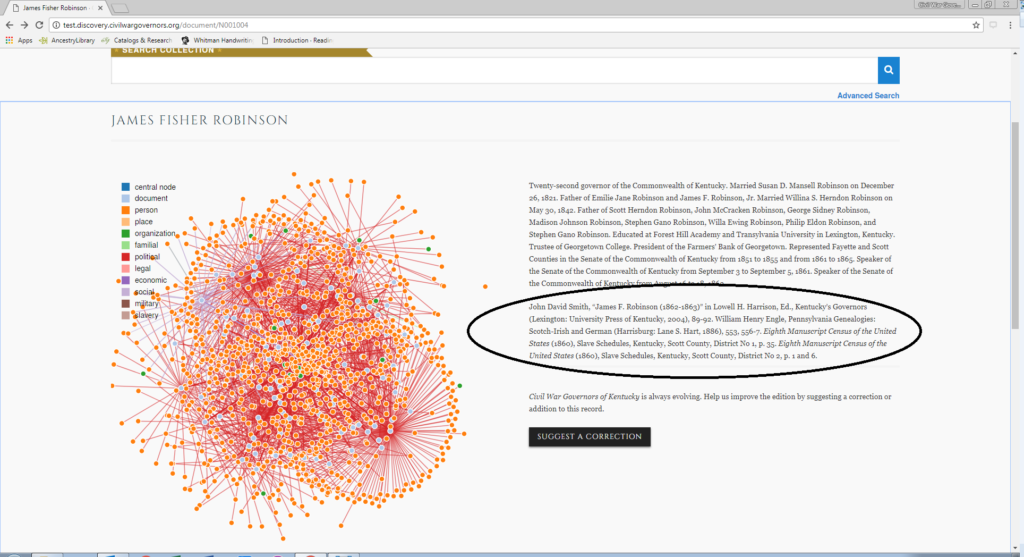The image size is (1024, 557).
Task: Click the person orange legend swatch
Action: [x=125, y=210]
